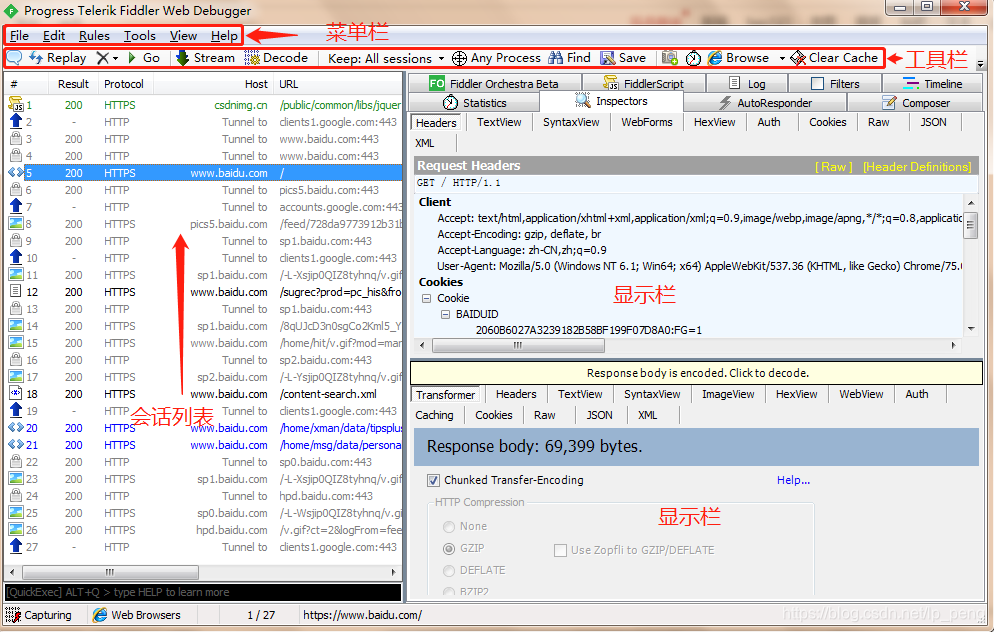Screen dimensions: 994x632
Task: Toggle the Capturing status bar indicator
Action: coord(39,615)
